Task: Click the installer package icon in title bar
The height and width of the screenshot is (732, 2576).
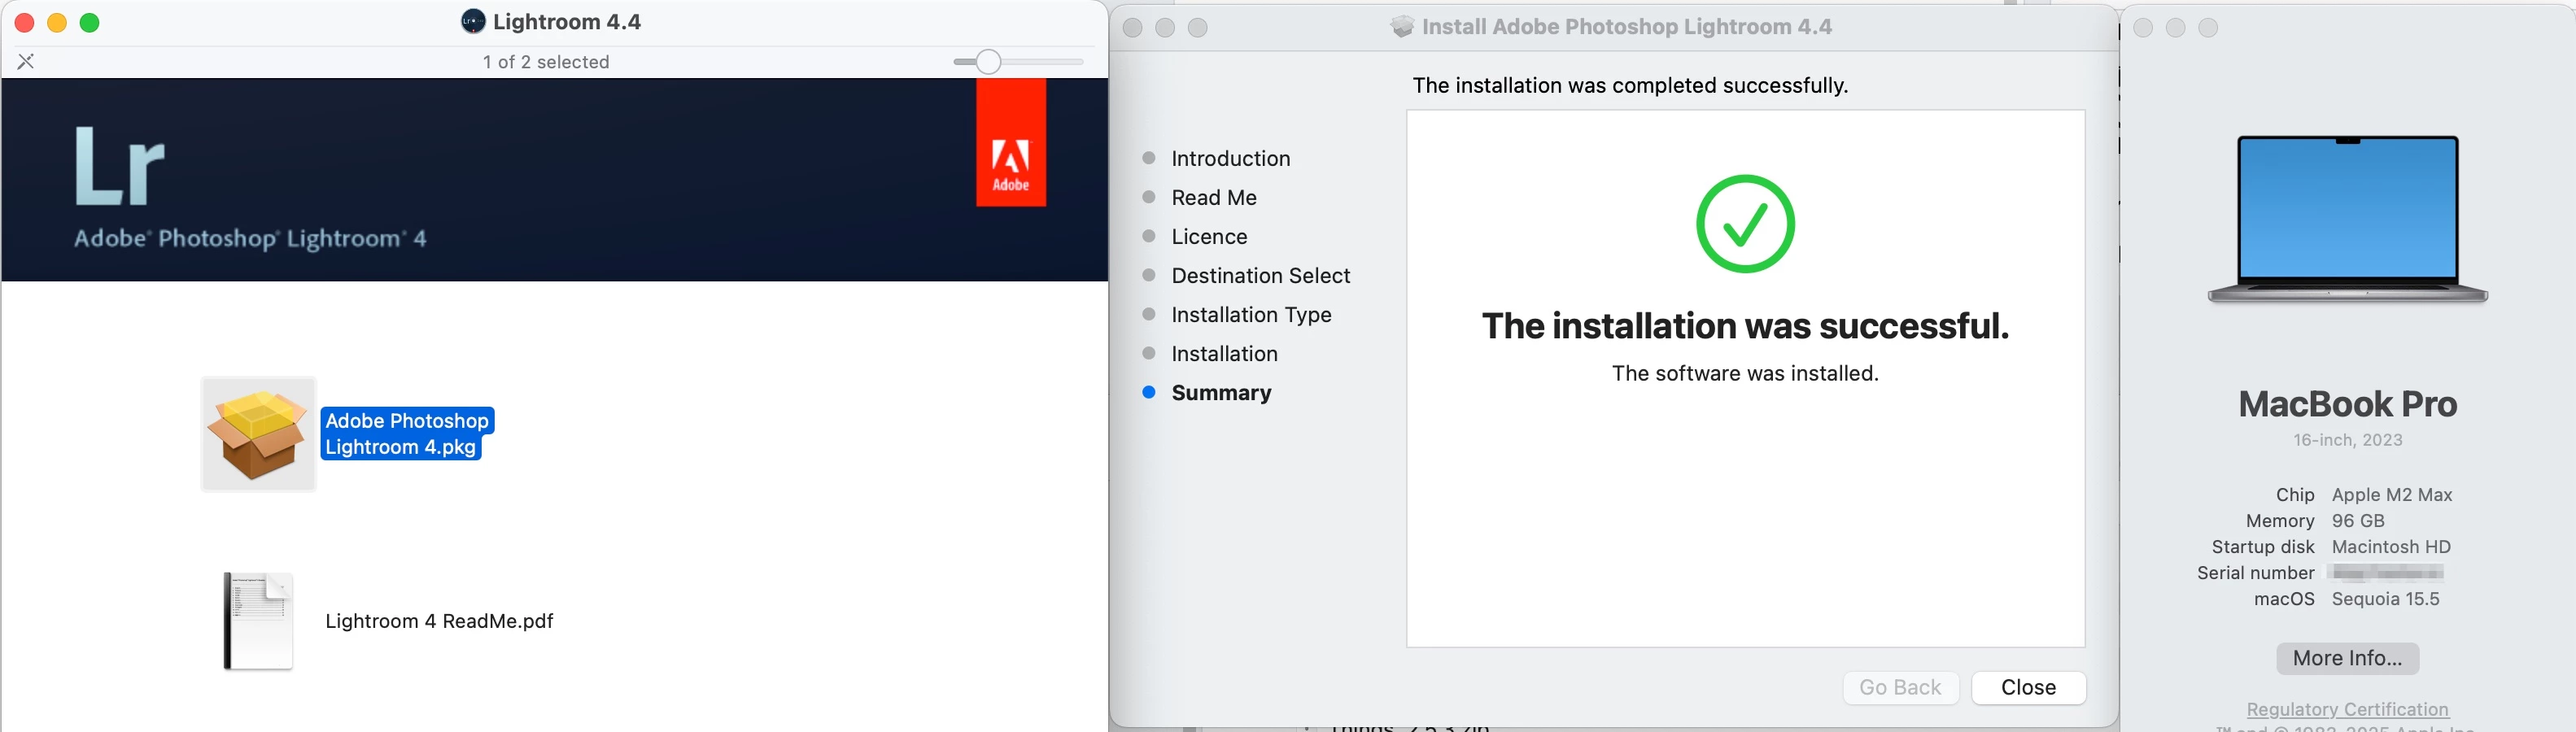Action: click(x=1402, y=27)
